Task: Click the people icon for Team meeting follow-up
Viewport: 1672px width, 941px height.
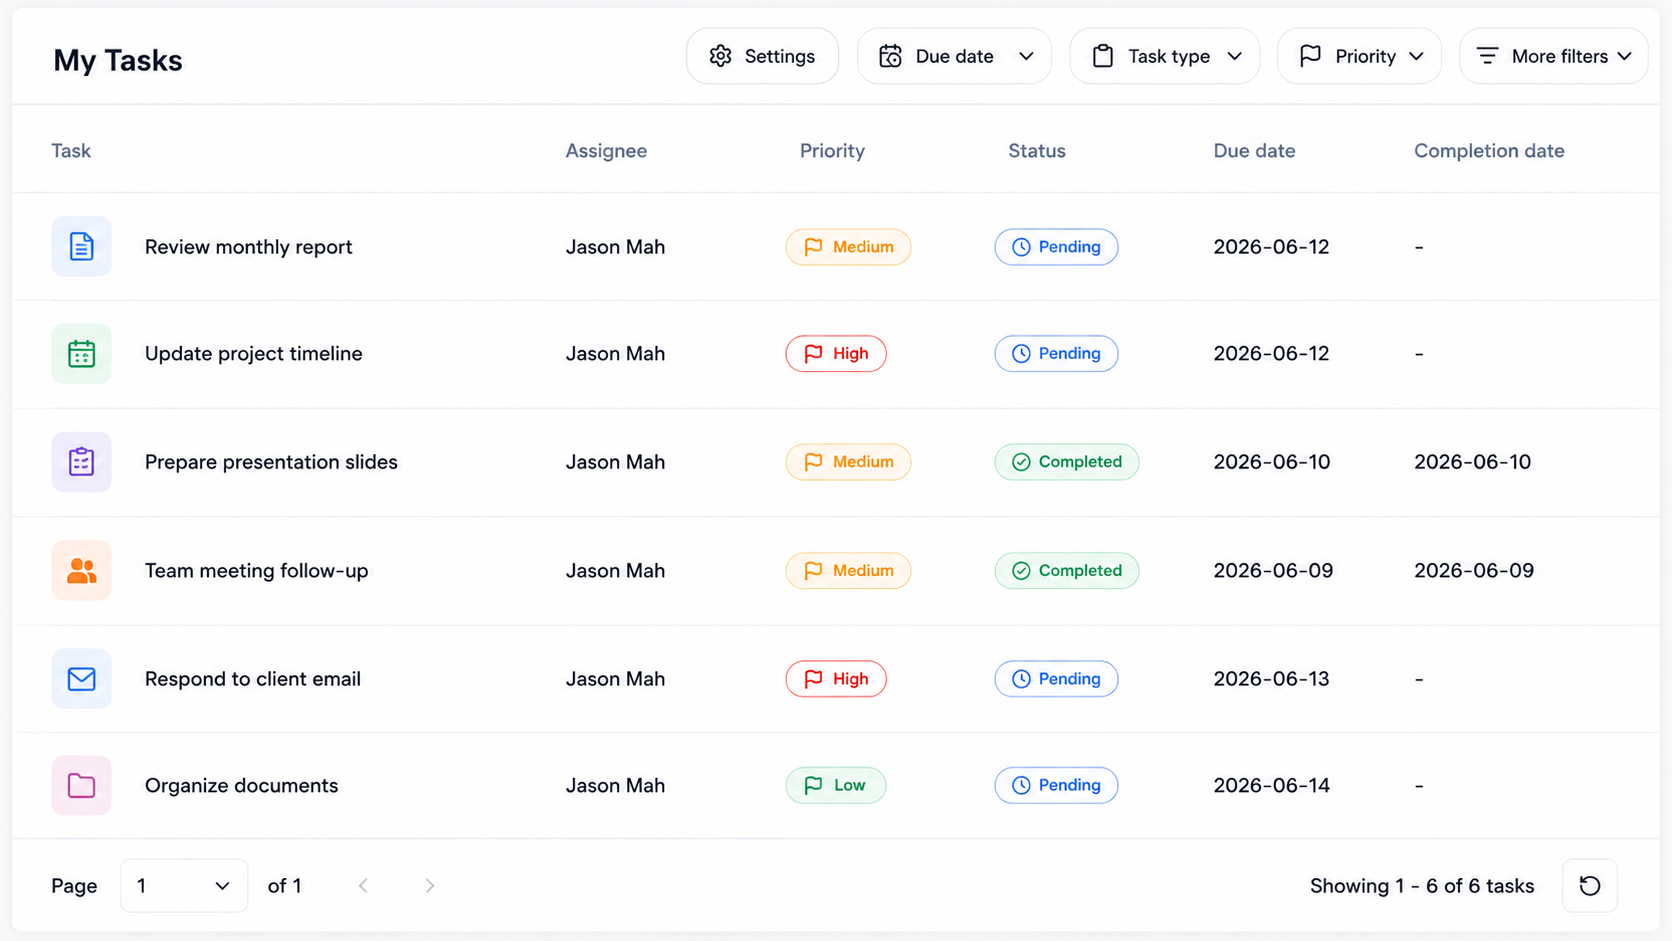Action: (x=81, y=571)
